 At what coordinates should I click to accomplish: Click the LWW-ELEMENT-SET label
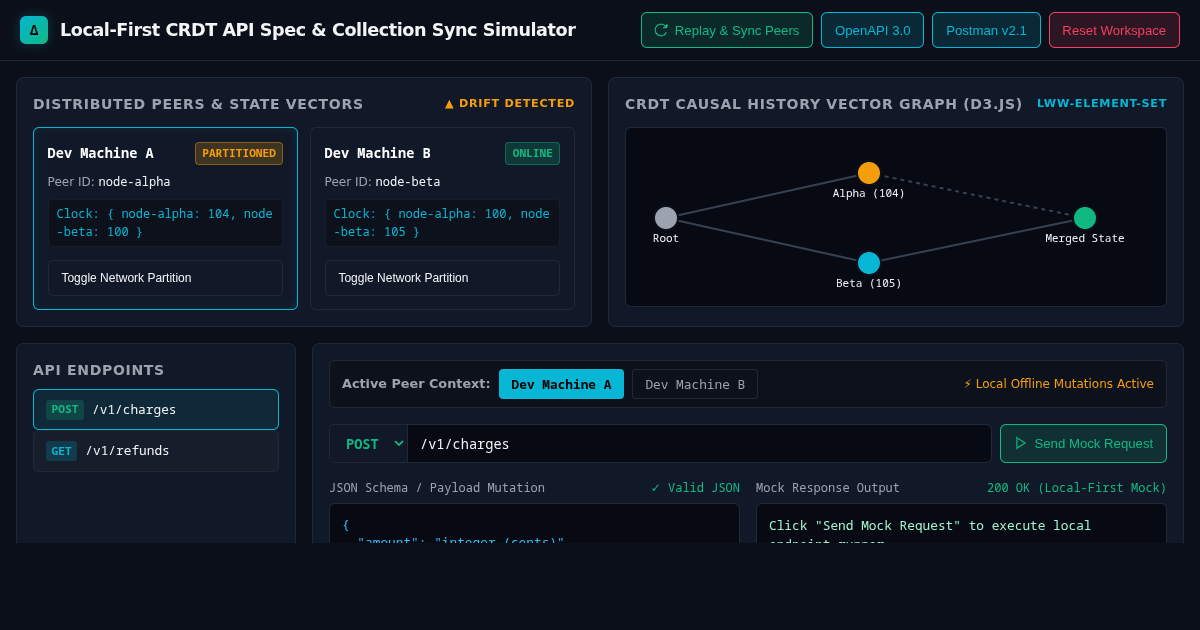point(1102,103)
